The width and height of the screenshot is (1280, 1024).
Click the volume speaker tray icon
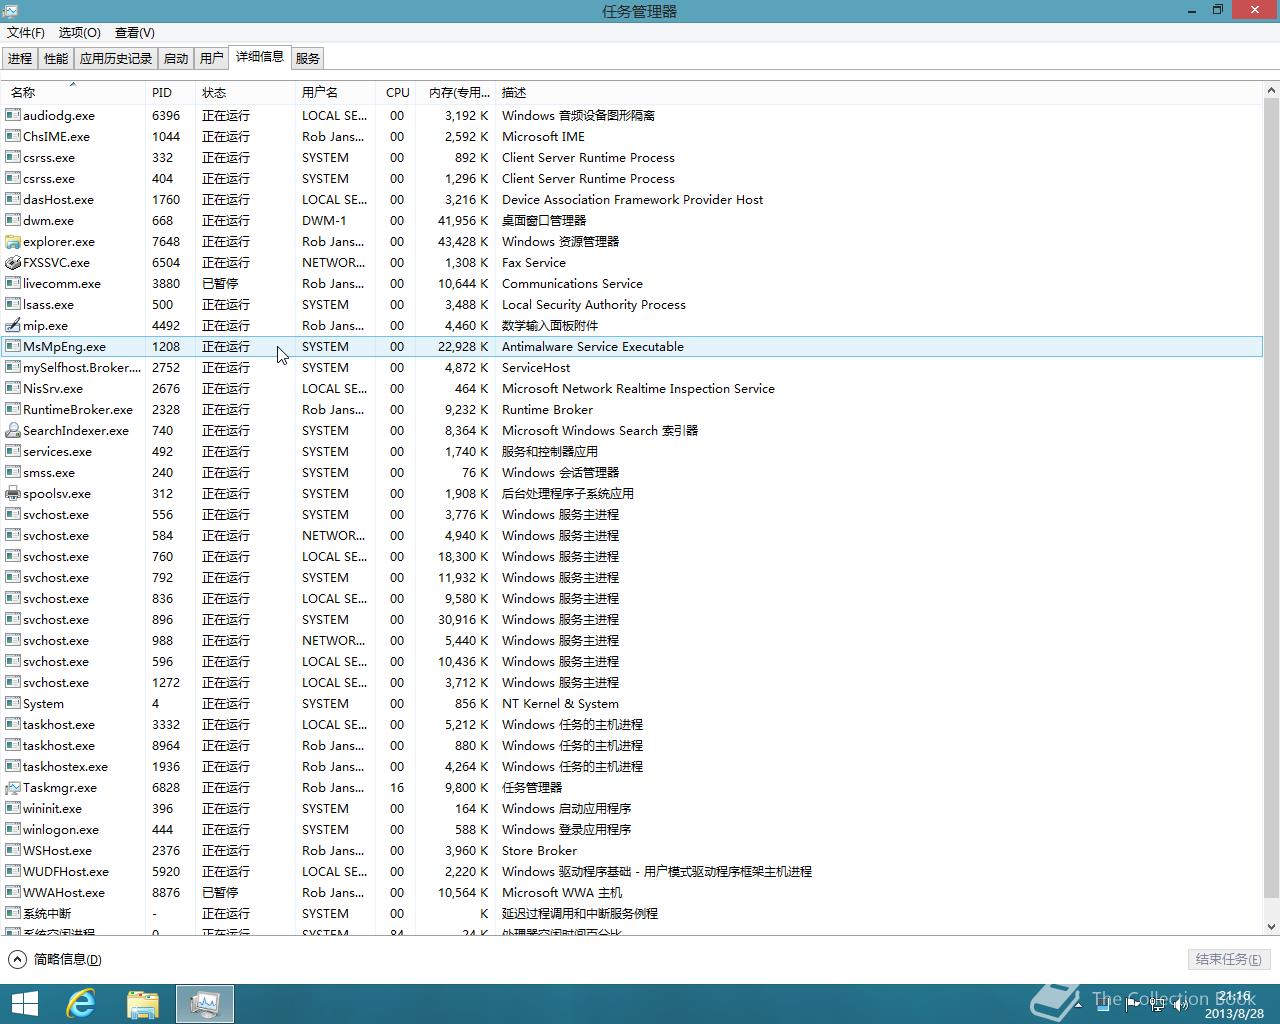(x=1180, y=1005)
